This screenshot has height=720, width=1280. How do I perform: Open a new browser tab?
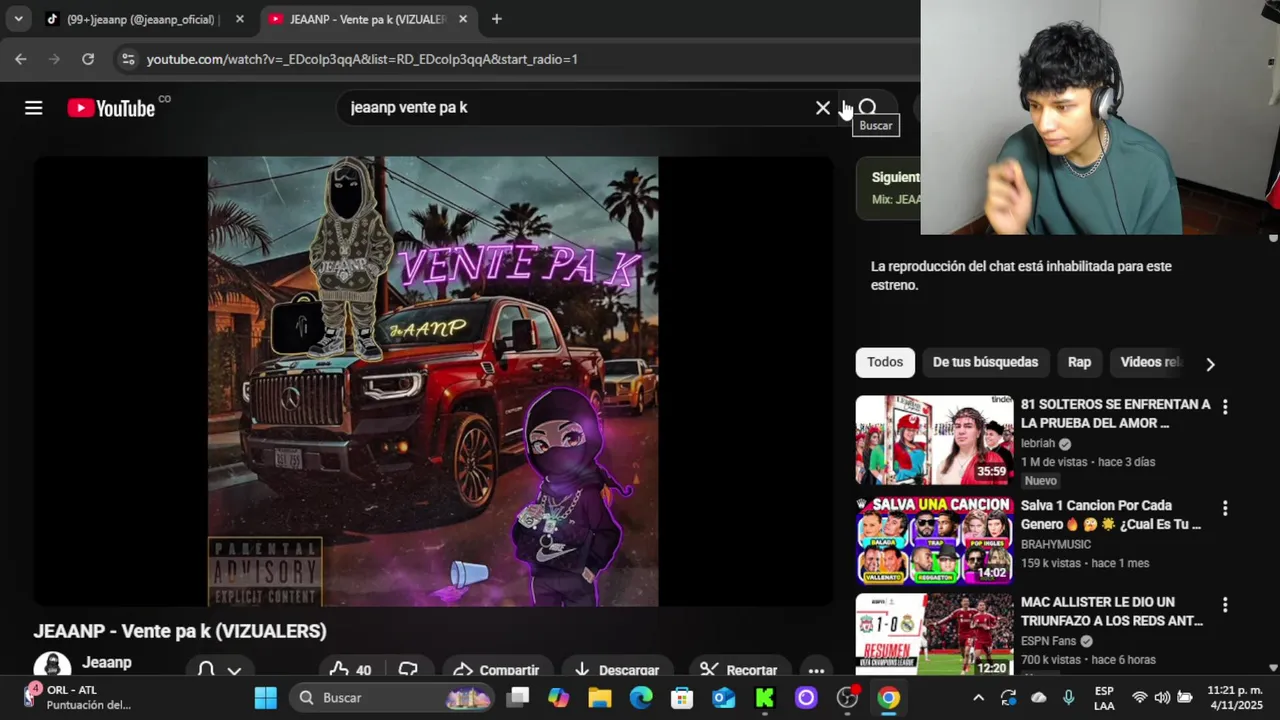pos(496,19)
